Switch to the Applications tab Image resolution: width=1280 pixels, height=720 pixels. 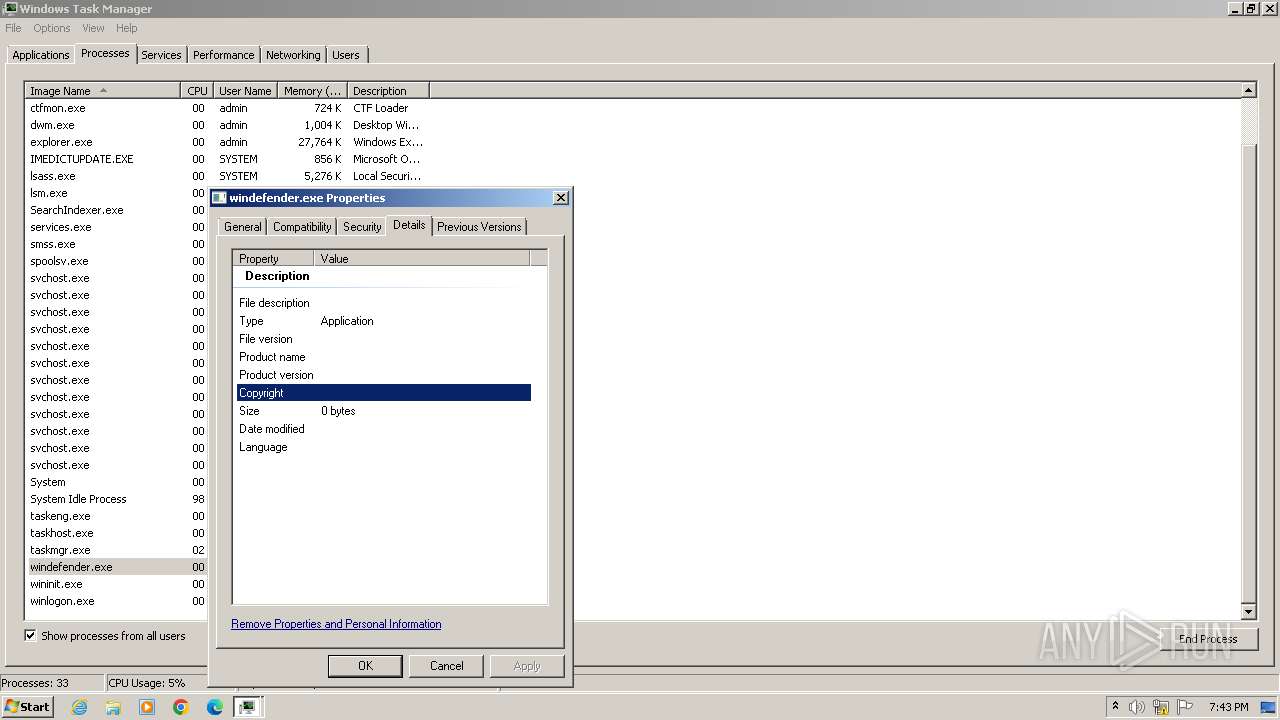coord(41,55)
